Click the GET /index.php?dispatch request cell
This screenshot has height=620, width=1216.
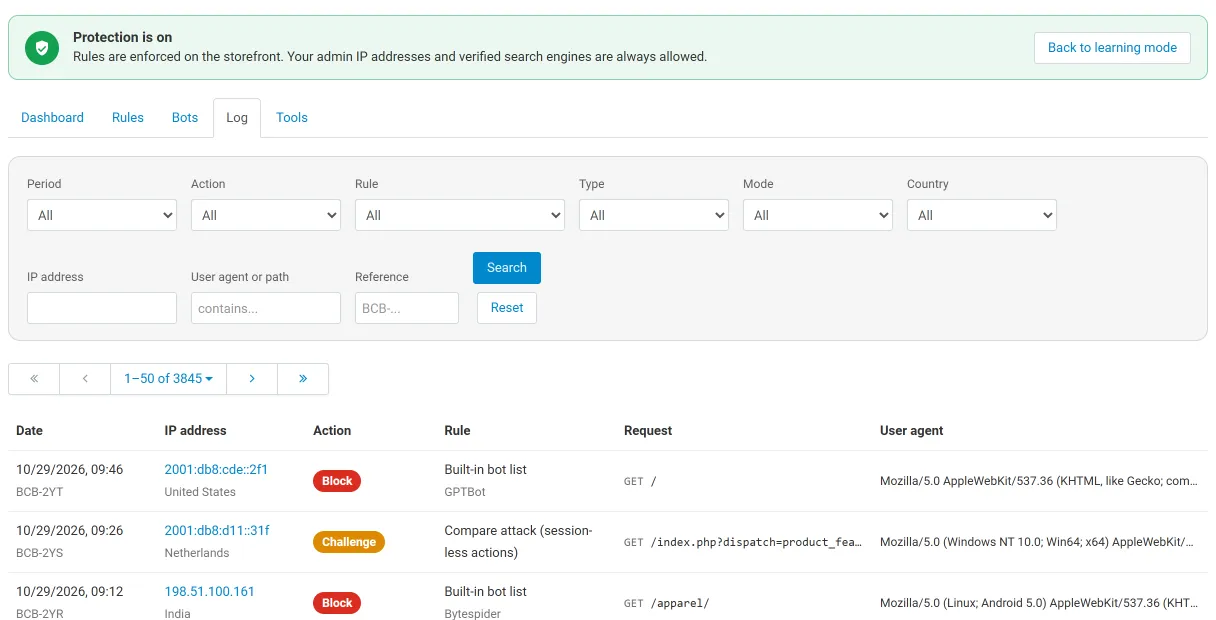click(x=743, y=542)
